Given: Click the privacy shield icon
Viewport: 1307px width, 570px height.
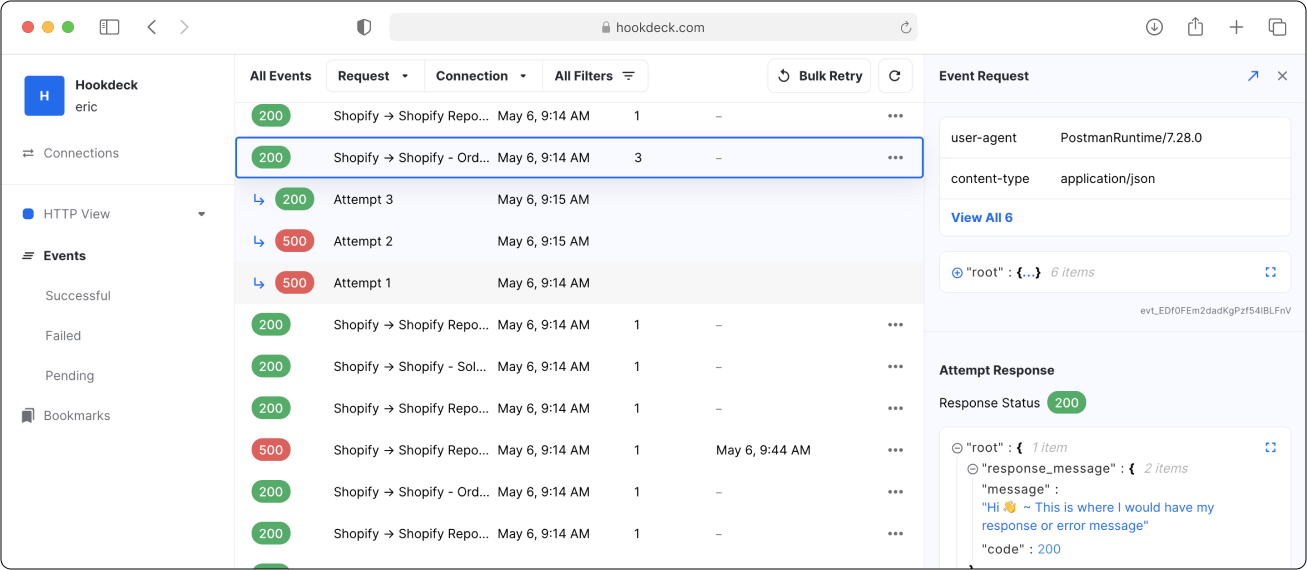Looking at the screenshot, I should 364,27.
